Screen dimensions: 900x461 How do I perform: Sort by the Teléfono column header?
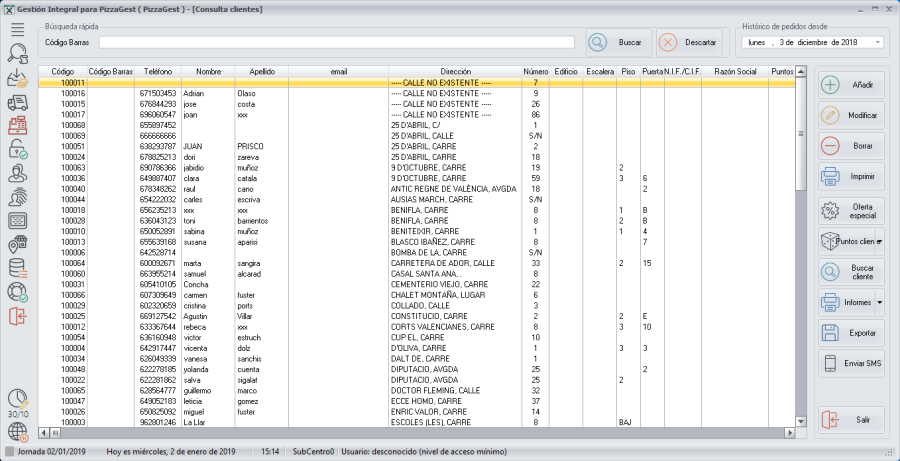coord(158,72)
